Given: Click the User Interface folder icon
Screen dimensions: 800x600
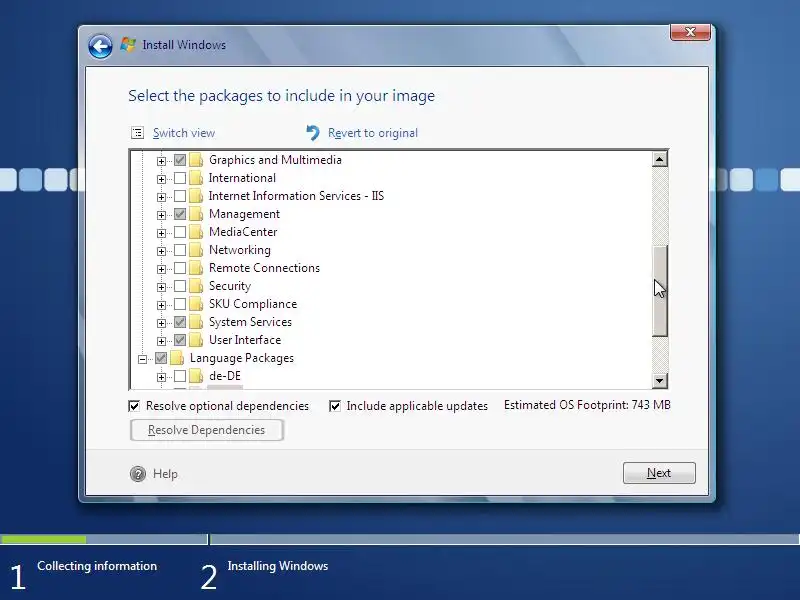Looking at the screenshot, I should coord(196,340).
